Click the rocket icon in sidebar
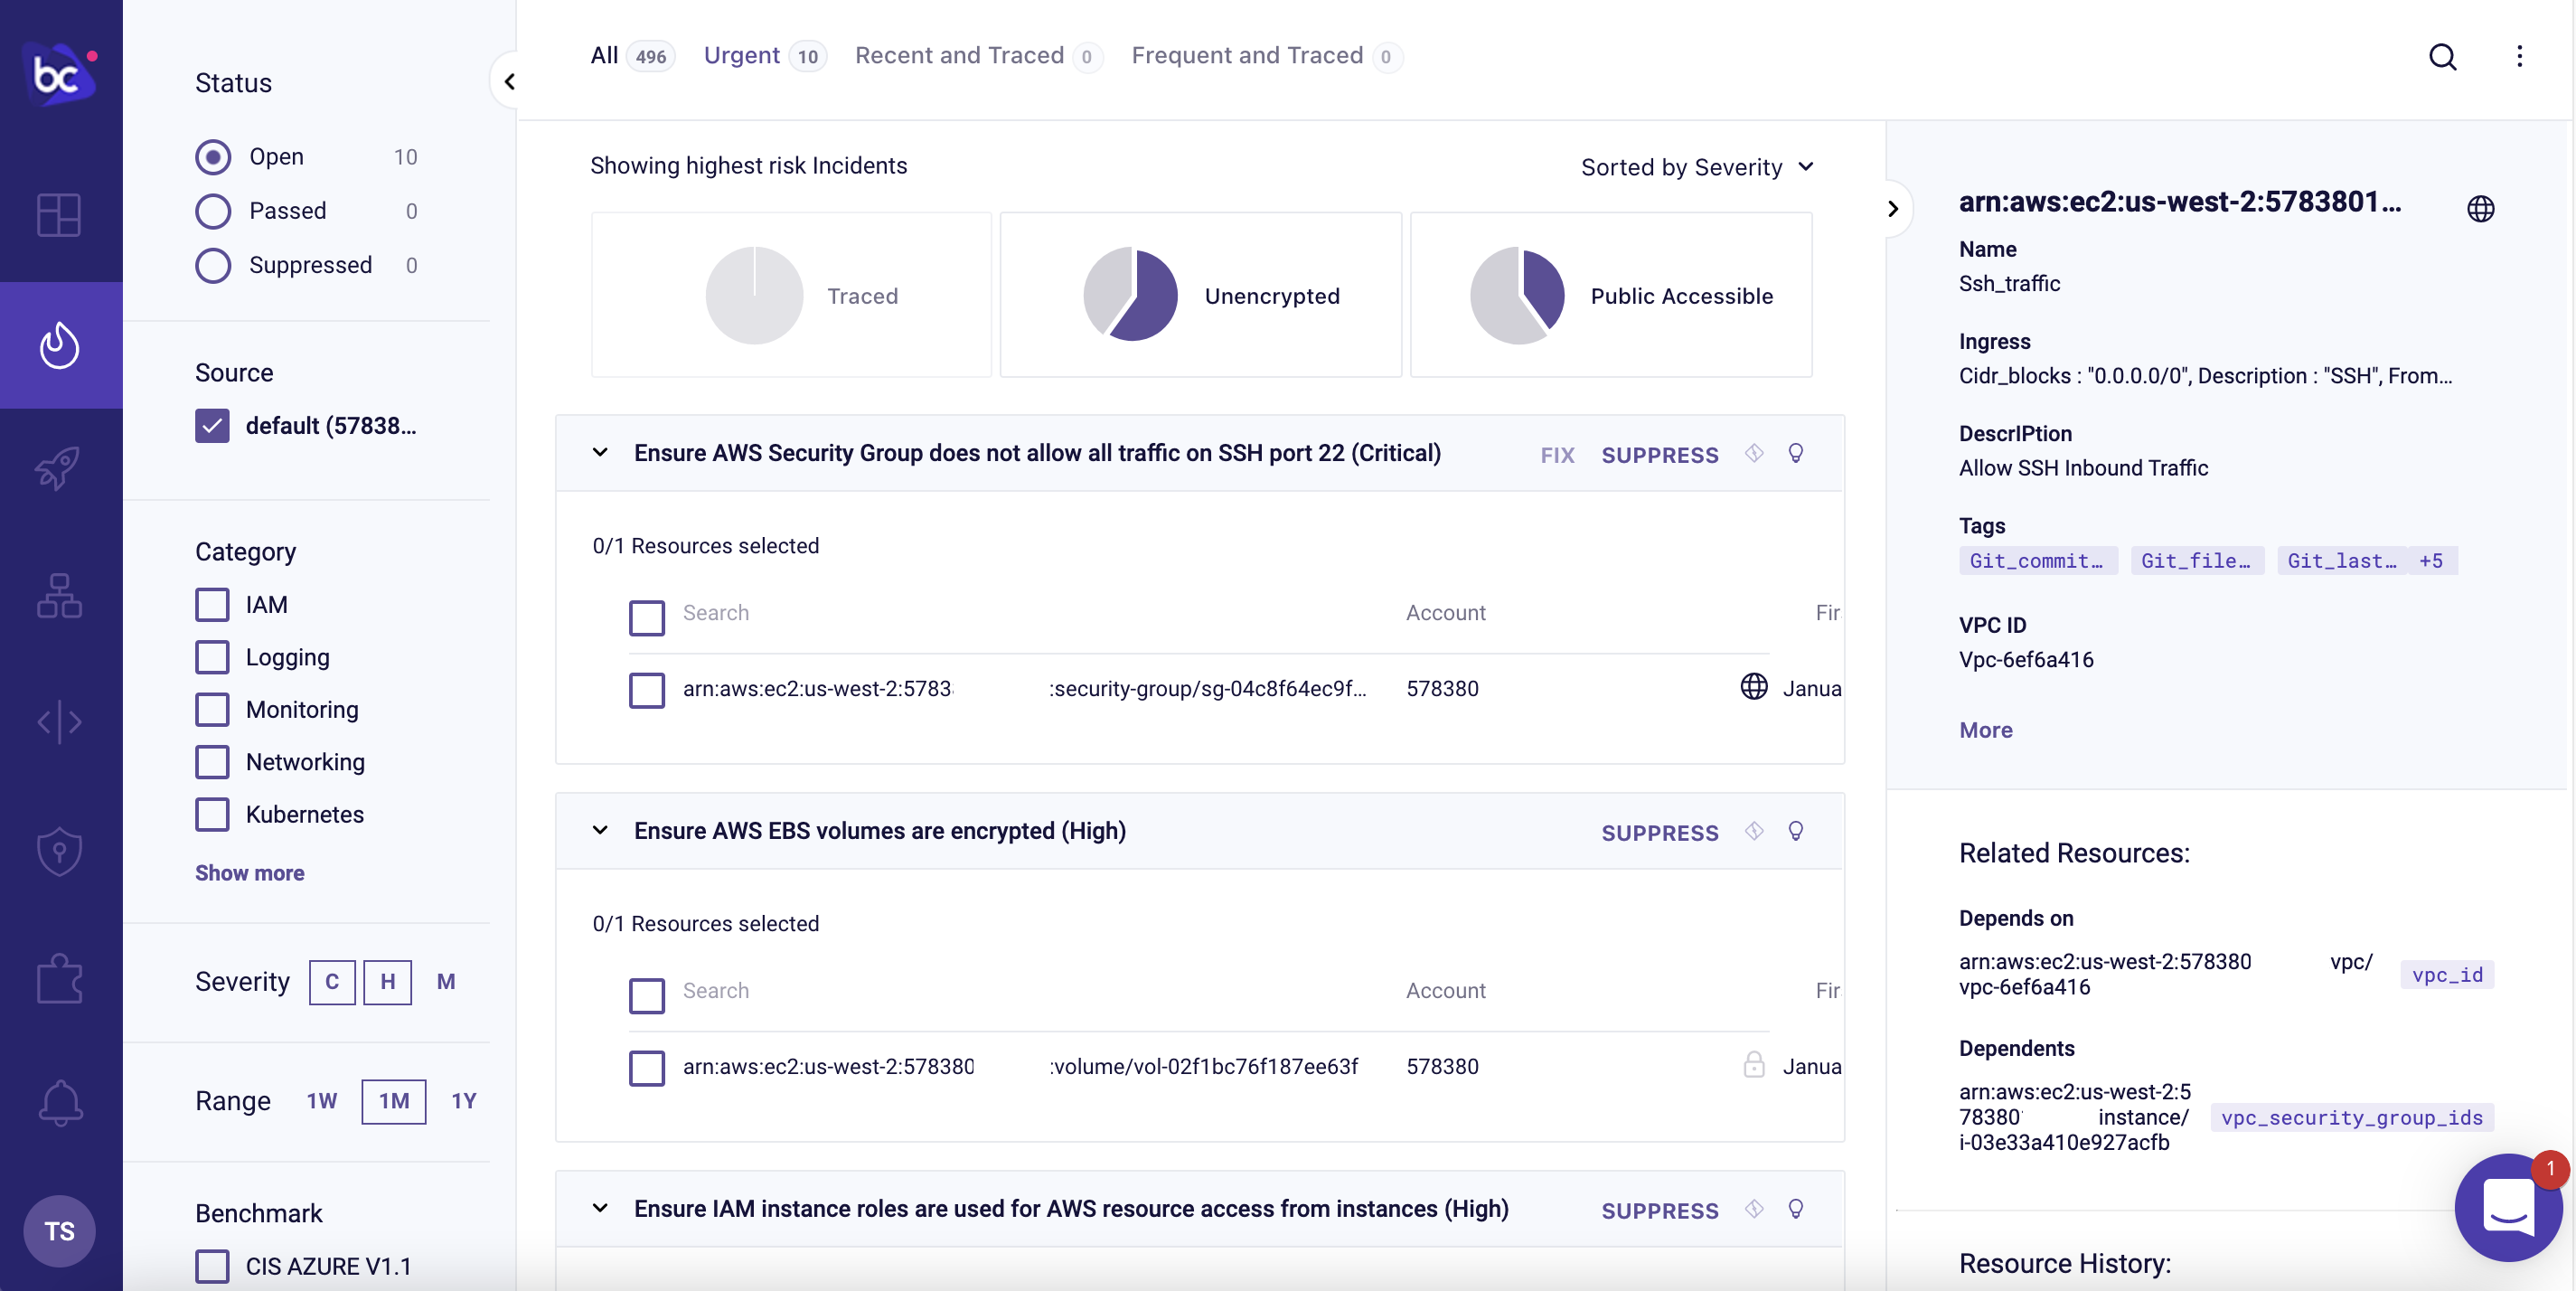 (x=59, y=468)
